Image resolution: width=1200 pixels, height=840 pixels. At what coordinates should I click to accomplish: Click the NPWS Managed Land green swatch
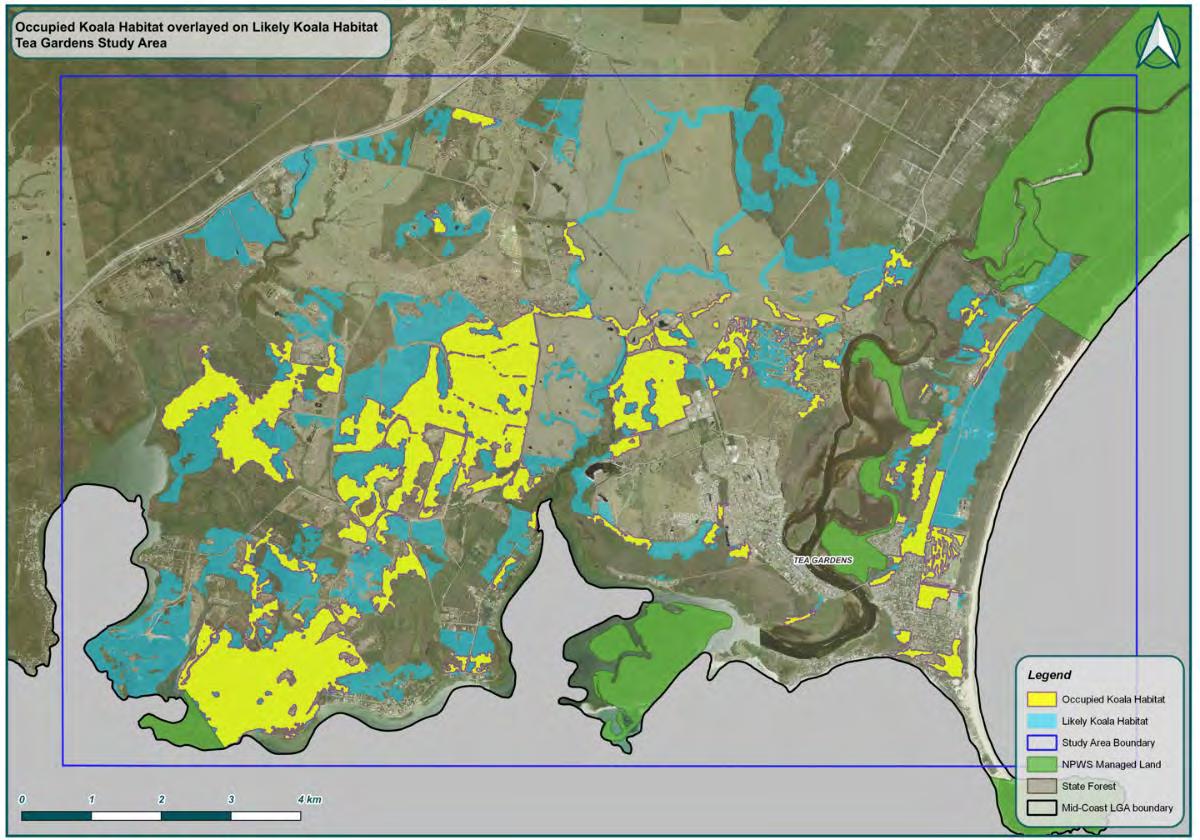pos(1042,764)
